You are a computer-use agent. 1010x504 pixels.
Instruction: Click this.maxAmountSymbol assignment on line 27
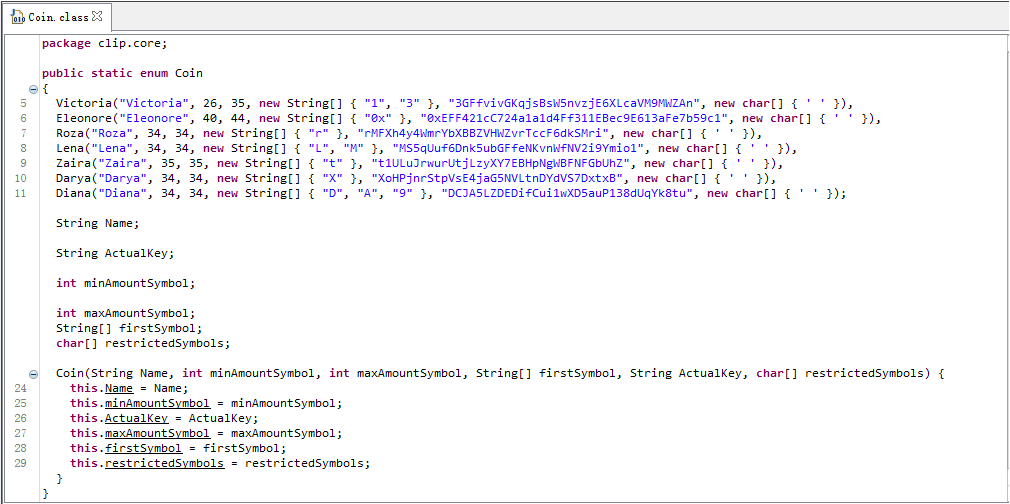coord(206,433)
